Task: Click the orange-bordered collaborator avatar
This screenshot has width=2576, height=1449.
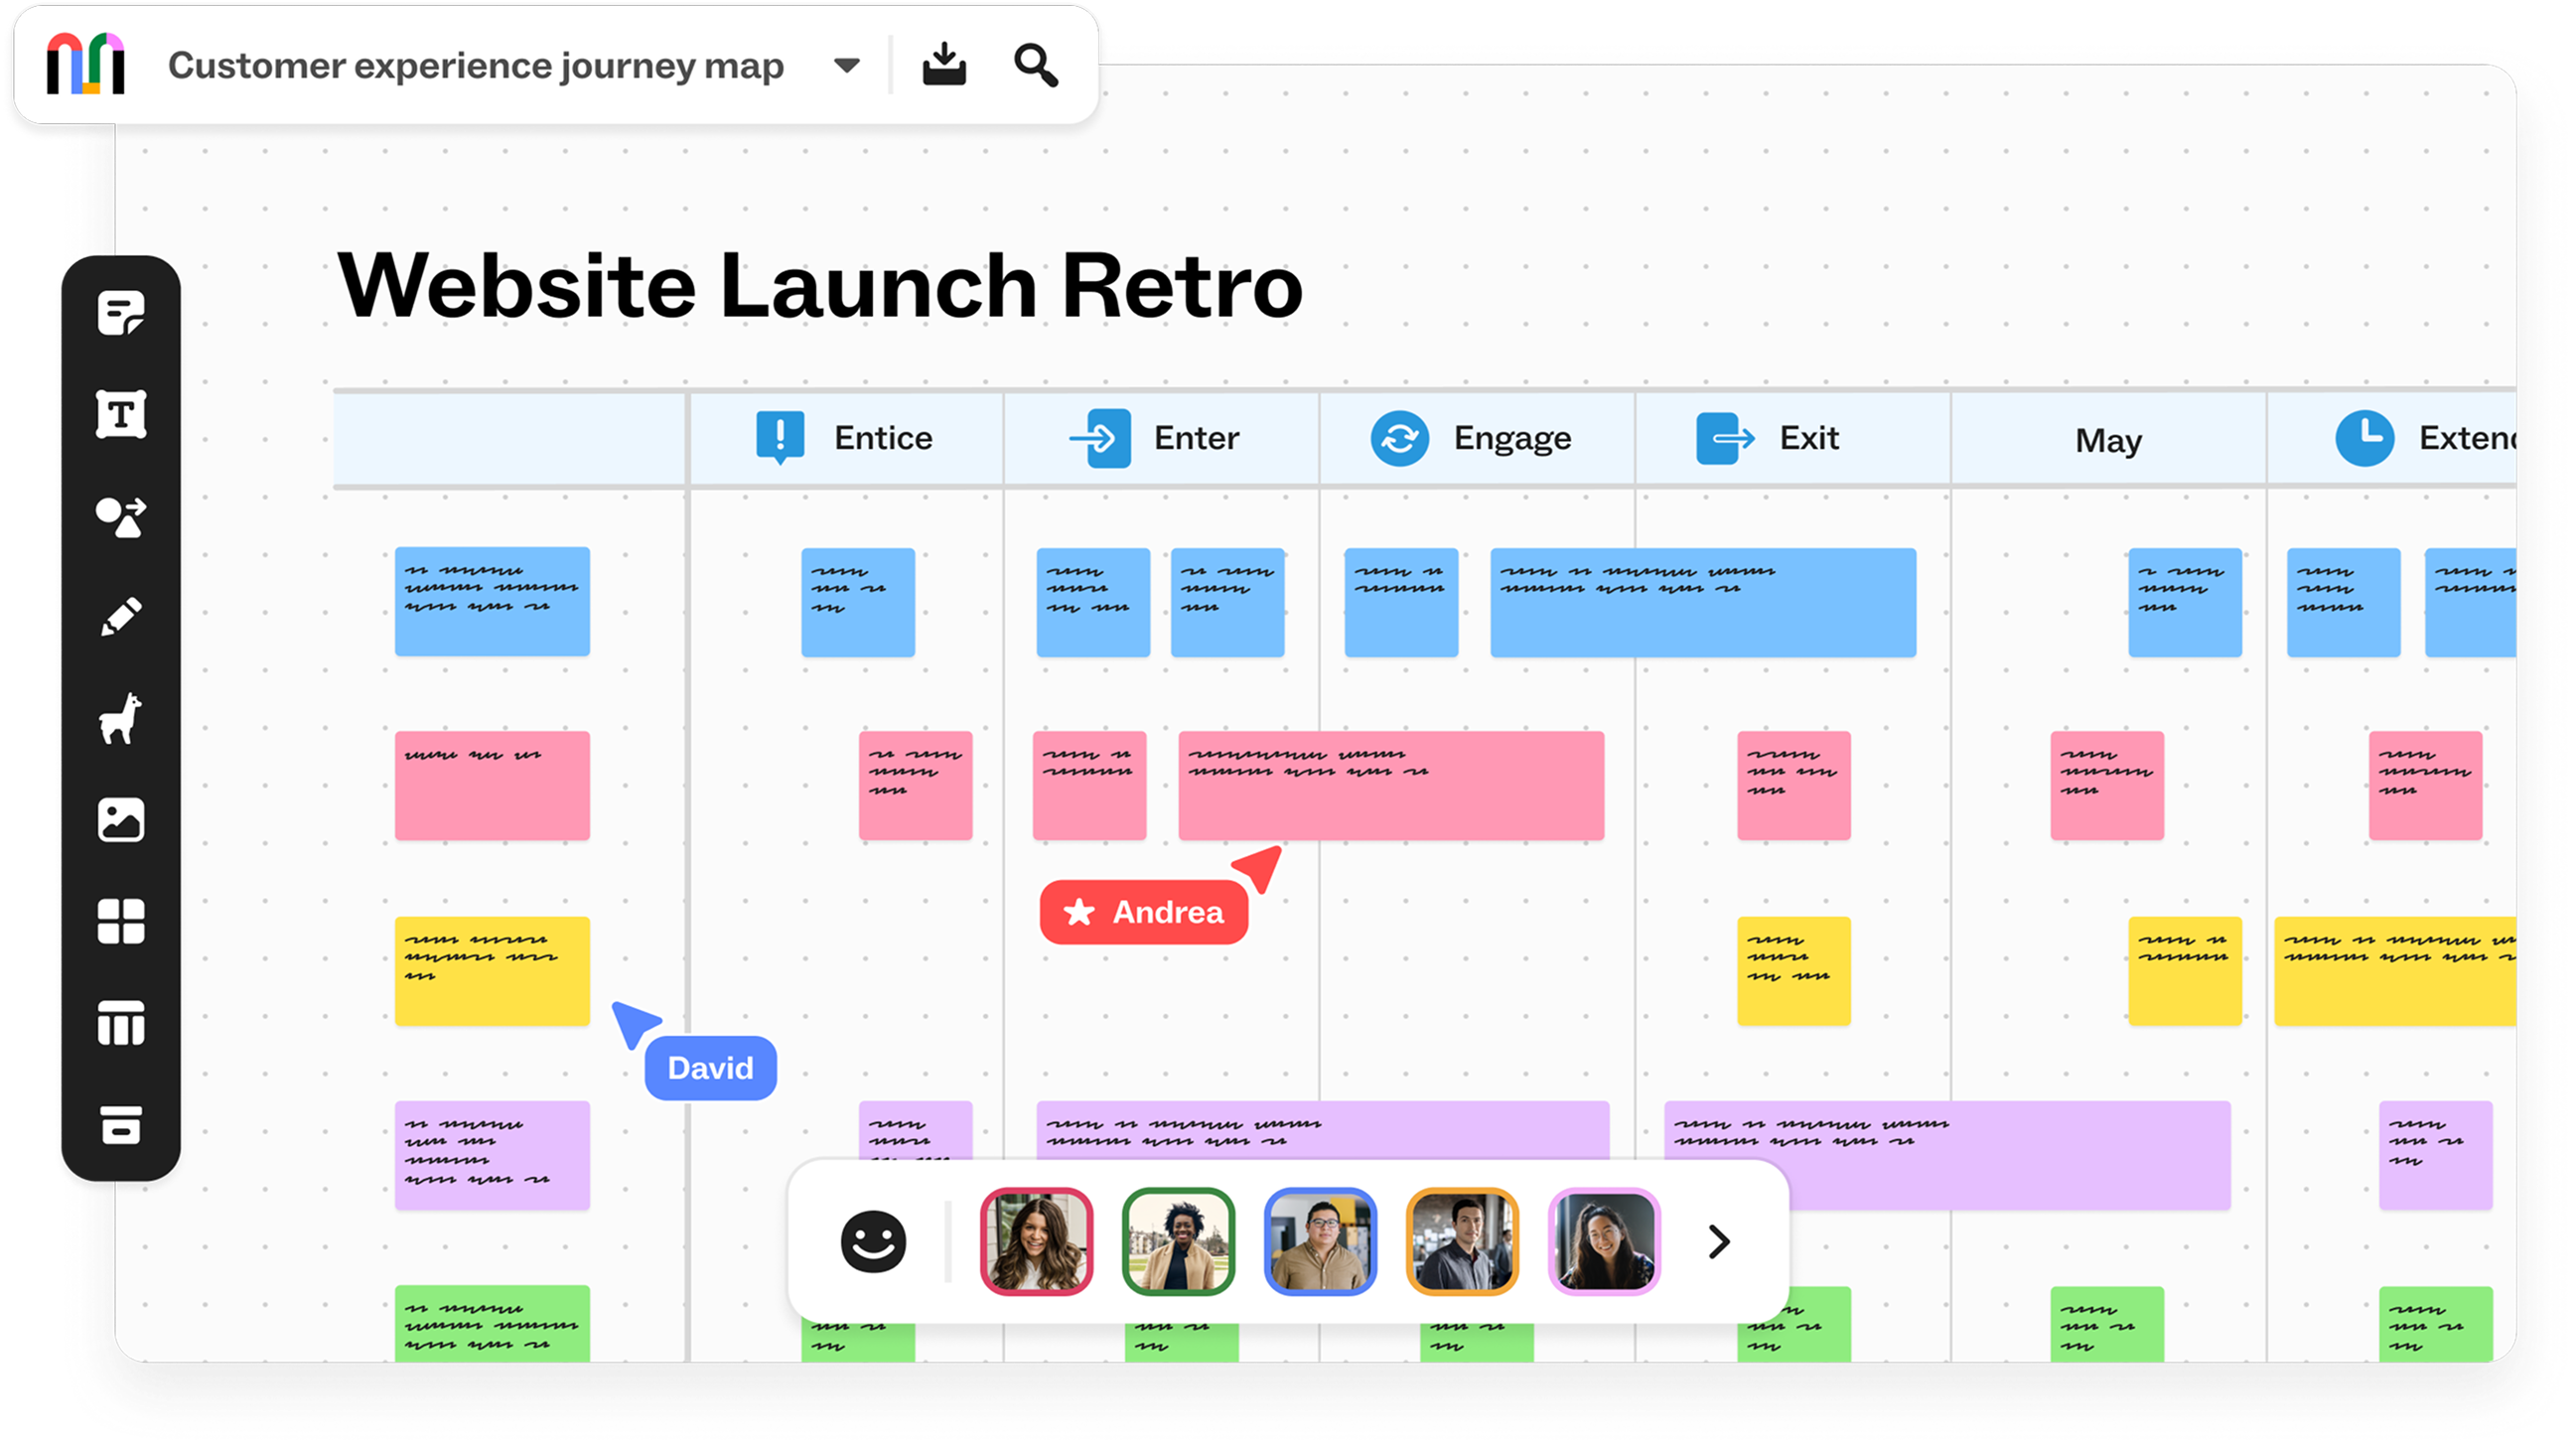Action: [1462, 1242]
